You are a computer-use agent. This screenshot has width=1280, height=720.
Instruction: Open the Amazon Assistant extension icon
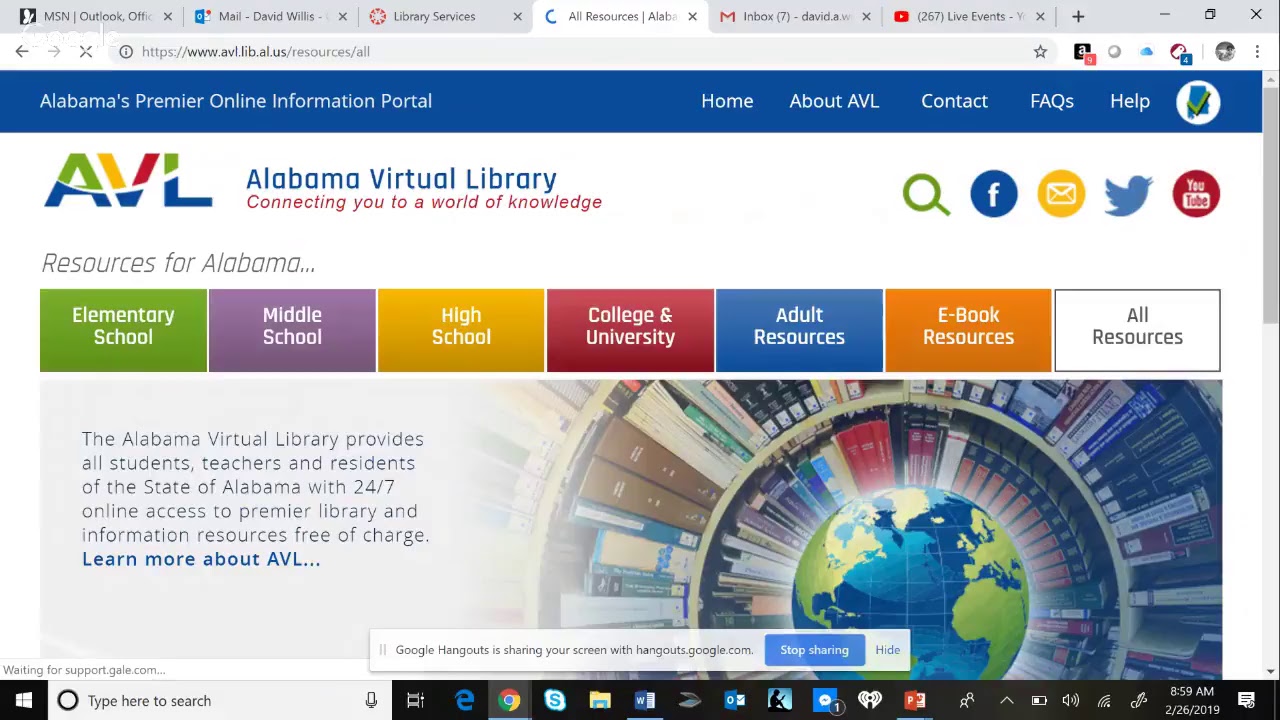point(1082,52)
